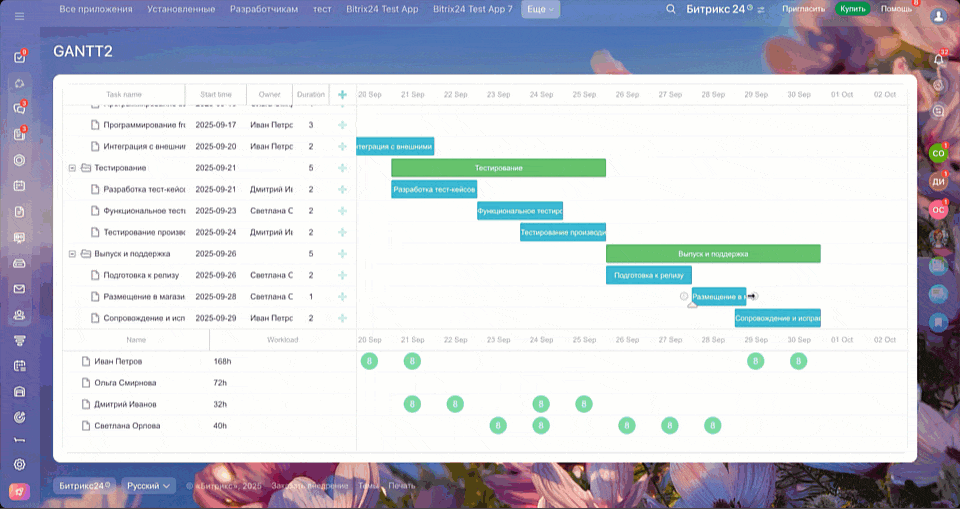
Task: Open the Еще dropdown in top menu
Action: coord(540,9)
